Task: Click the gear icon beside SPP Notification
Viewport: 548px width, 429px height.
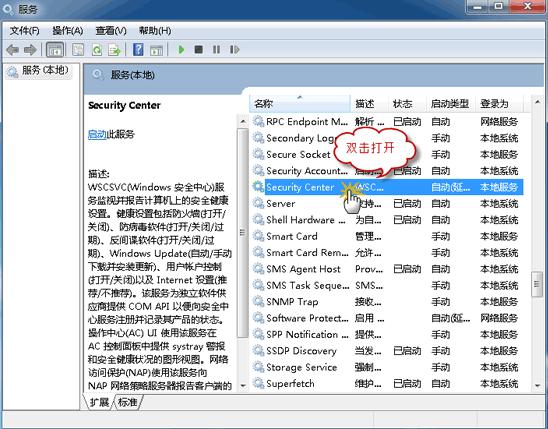Action: coord(258,334)
